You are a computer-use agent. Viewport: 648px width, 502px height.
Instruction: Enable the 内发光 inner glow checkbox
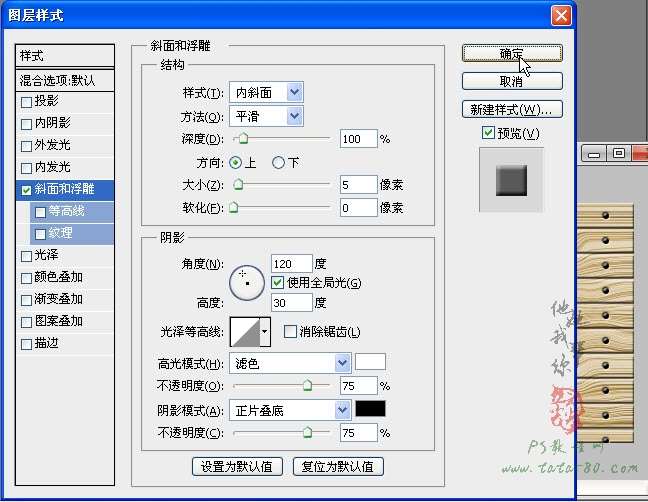click(26, 168)
